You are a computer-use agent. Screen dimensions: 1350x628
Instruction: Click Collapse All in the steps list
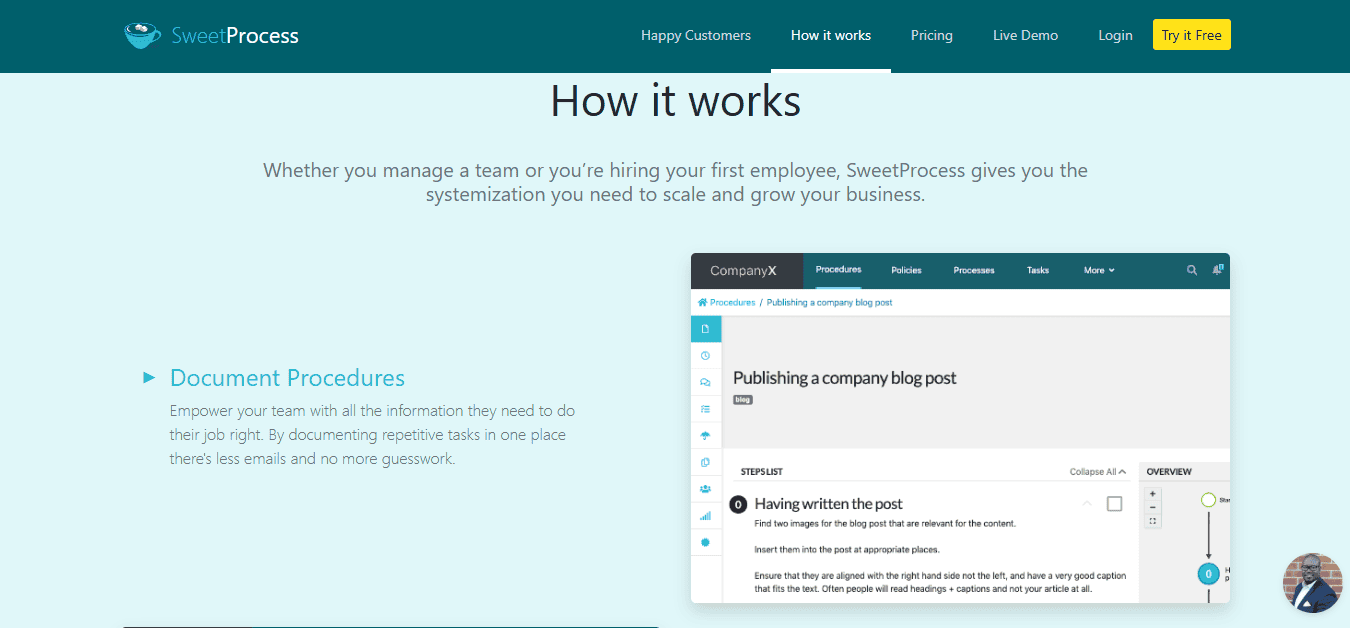[1098, 472]
